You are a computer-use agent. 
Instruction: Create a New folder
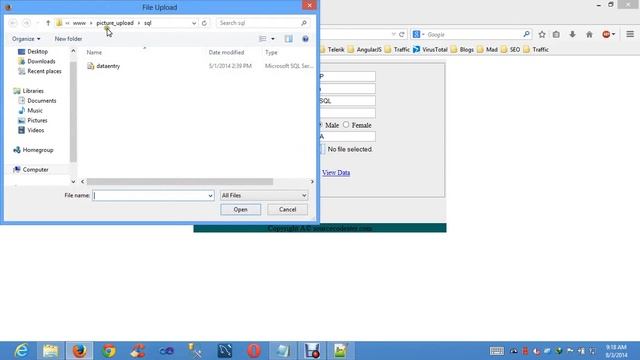68,39
